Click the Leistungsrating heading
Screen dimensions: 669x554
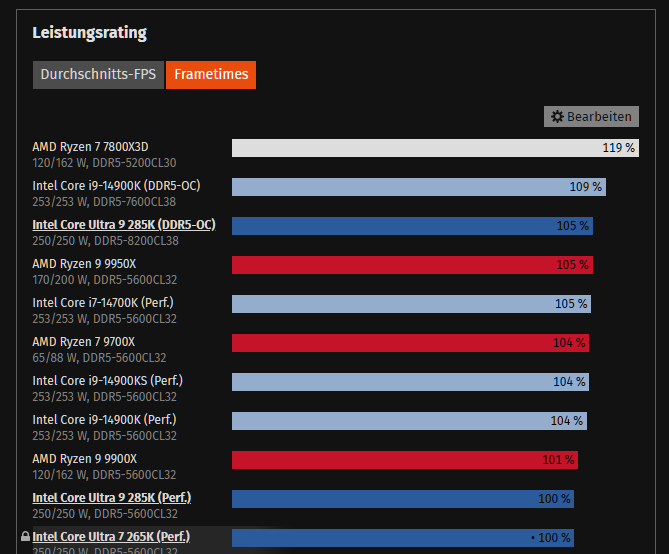click(90, 33)
